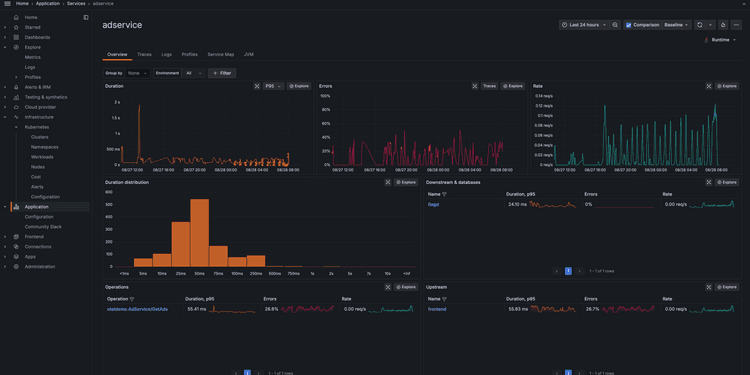Image resolution: width=750 pixels, height=375 pixels.
Task: Click the filter icon beside Operation column
Action: (x=132, y=299)
